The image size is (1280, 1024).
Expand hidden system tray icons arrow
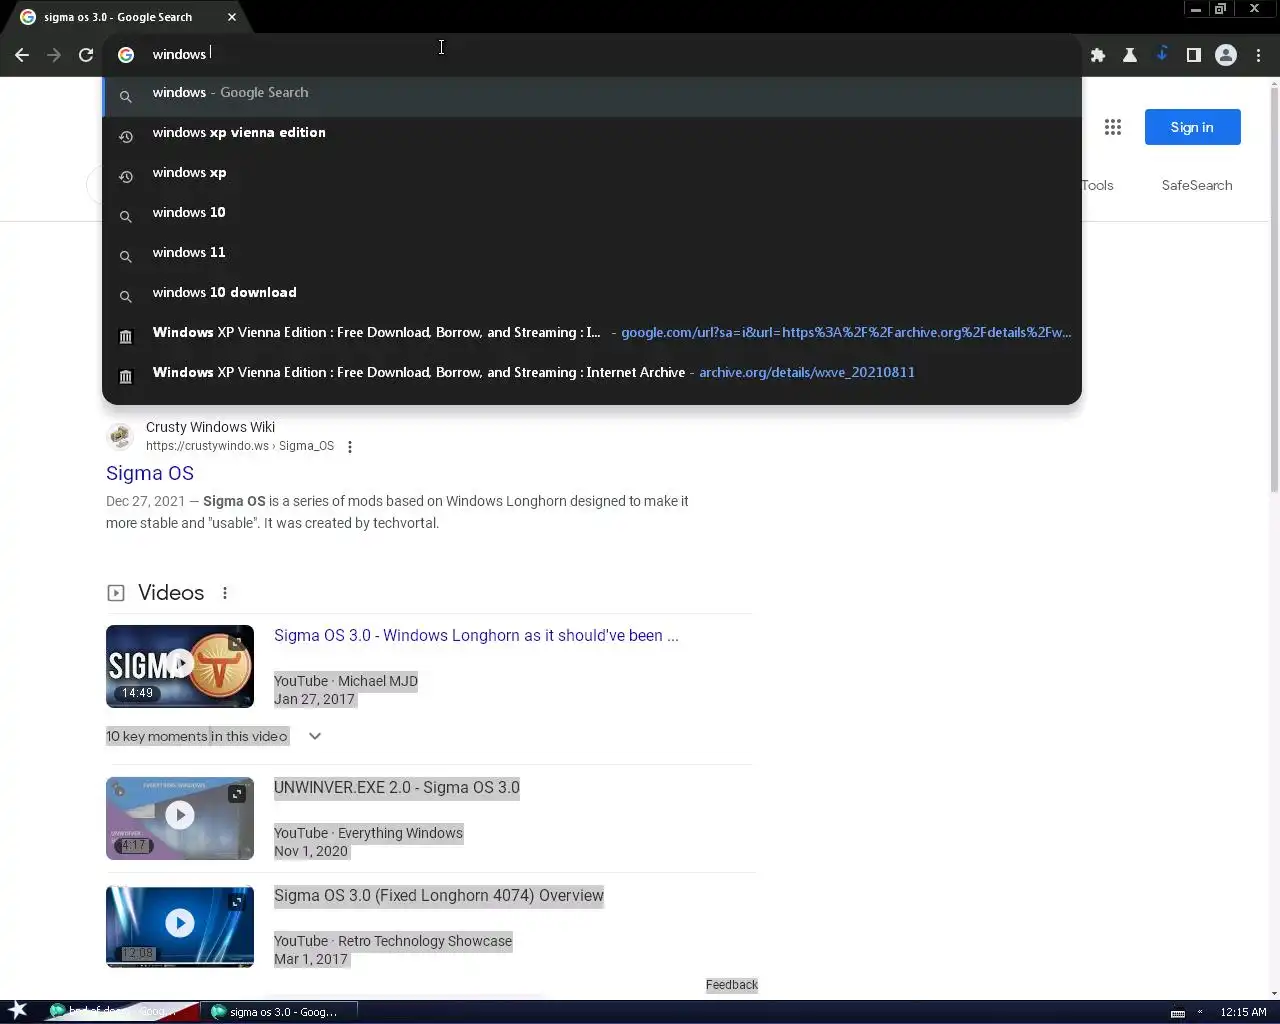(1200, 1012)
